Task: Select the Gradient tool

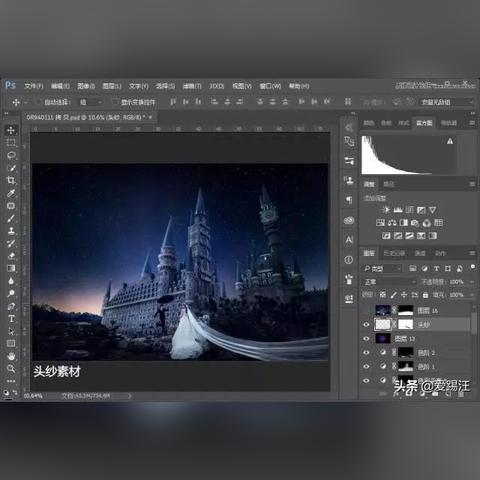Action: [11, 268]
